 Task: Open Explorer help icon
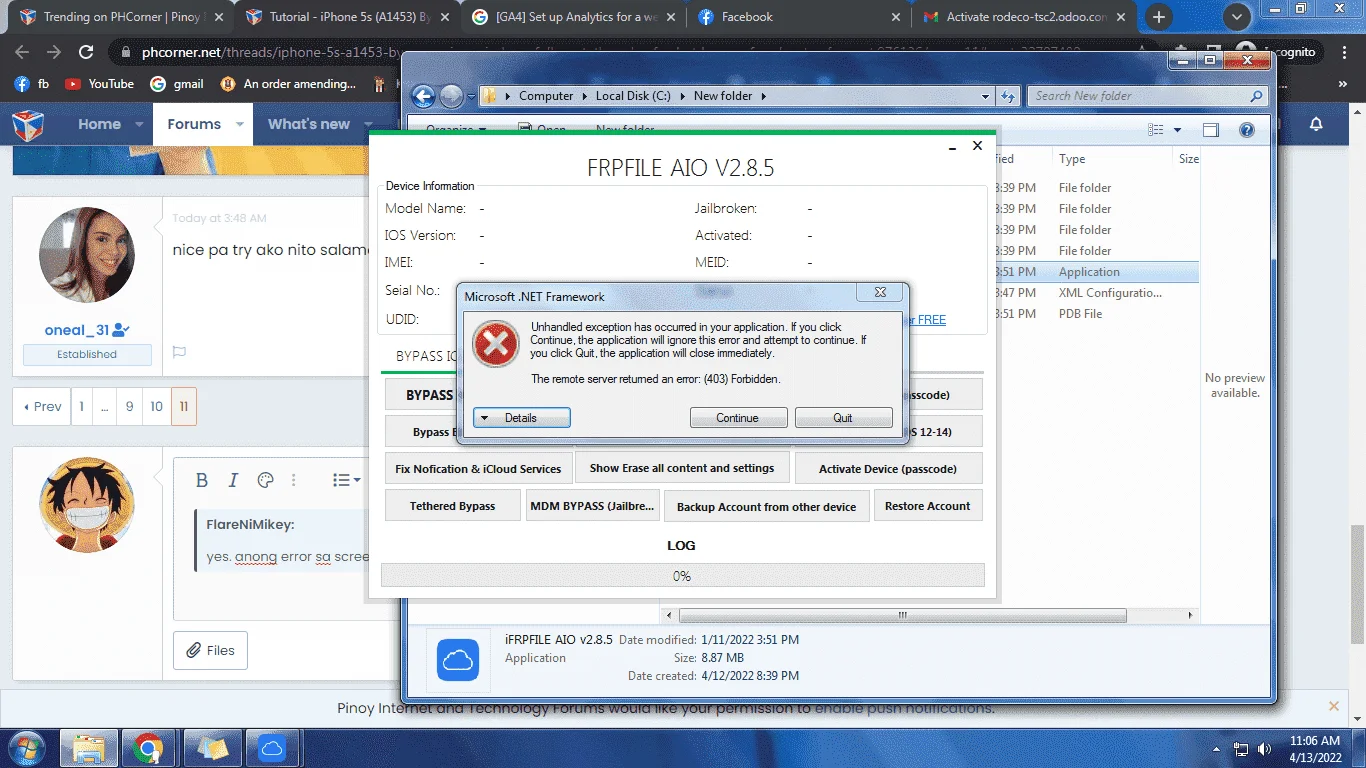1247,130
